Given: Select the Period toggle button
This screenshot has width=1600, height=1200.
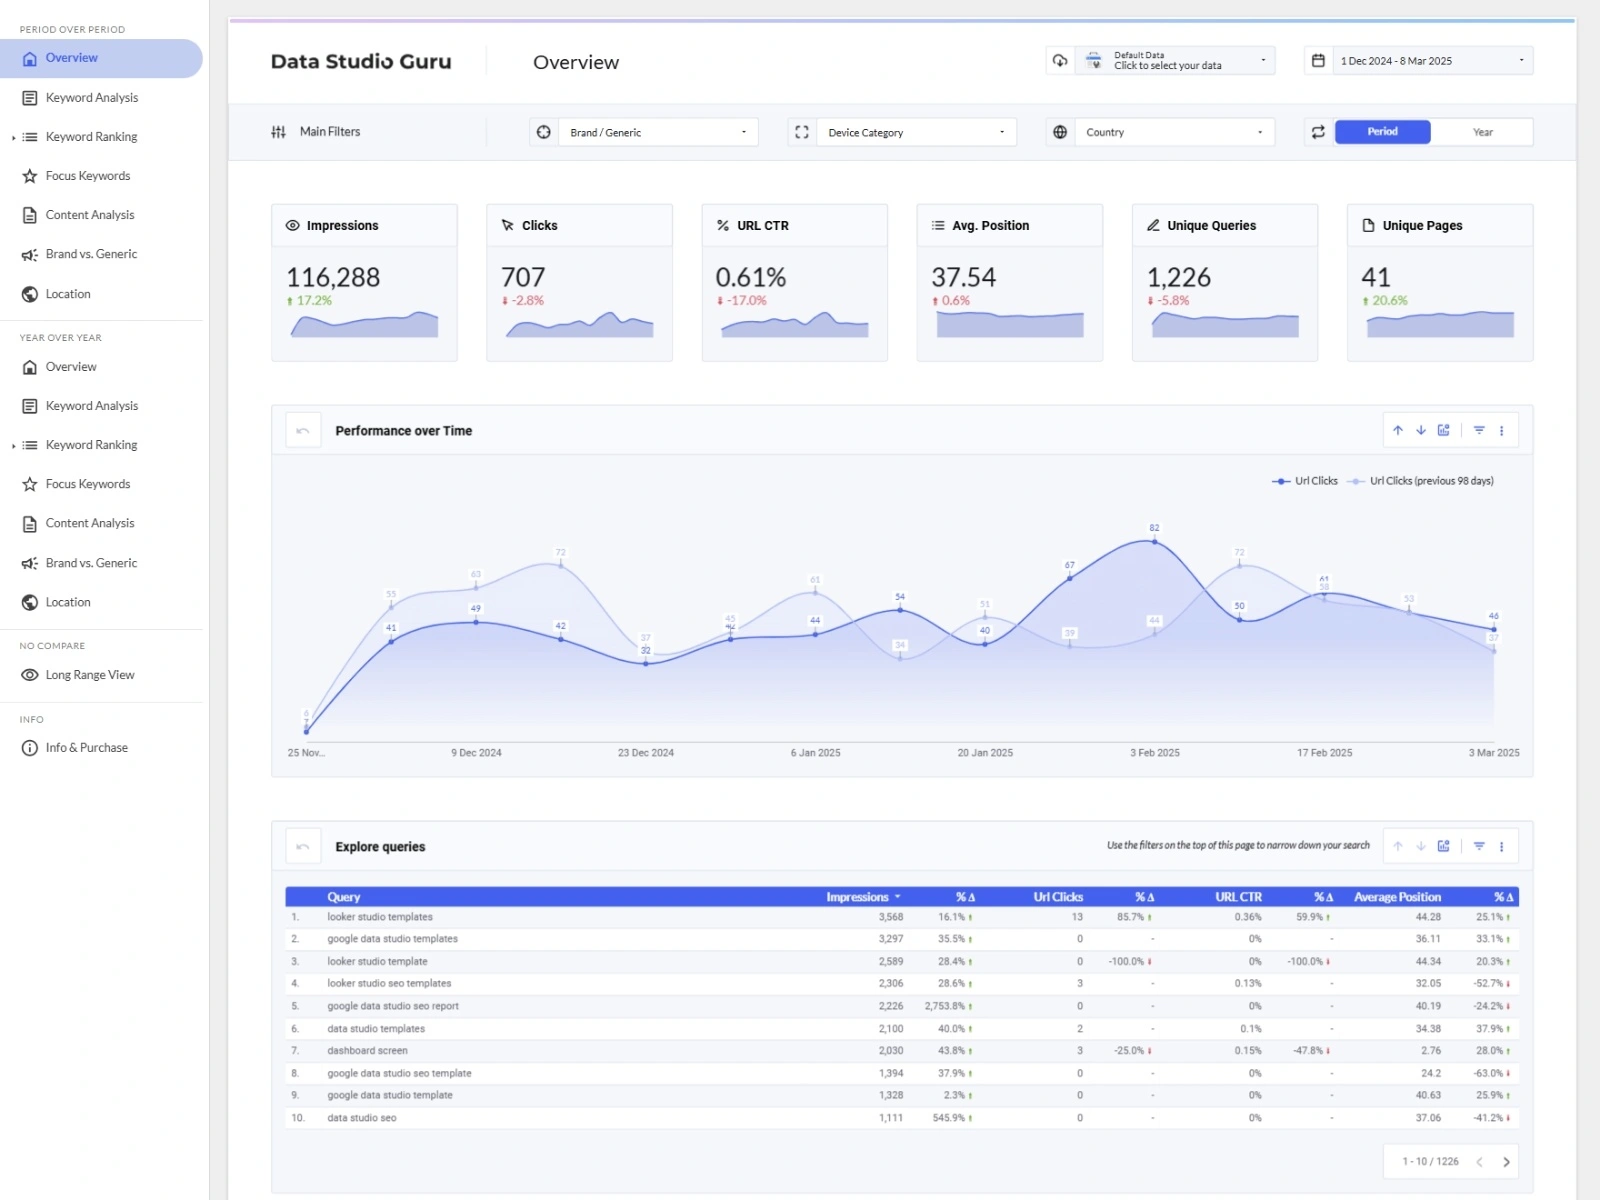Looking at the screenshot, I should point(1381,131).
